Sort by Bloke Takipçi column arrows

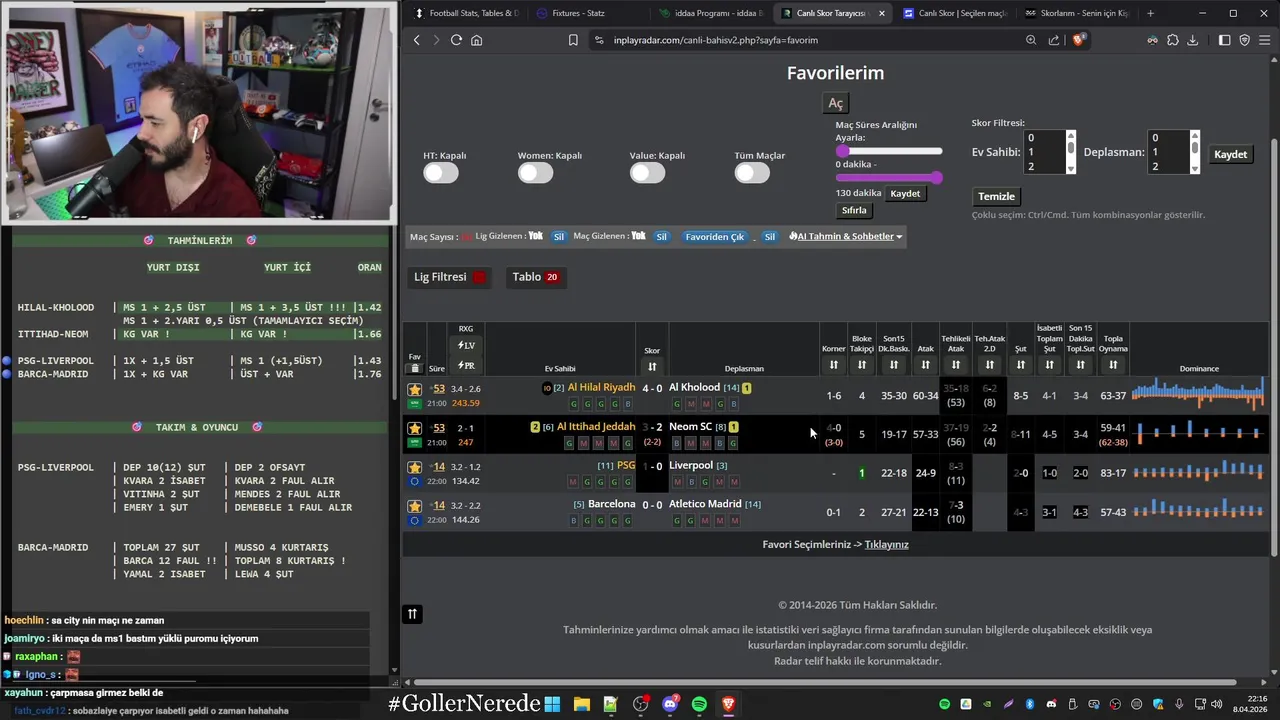[862, 365]
